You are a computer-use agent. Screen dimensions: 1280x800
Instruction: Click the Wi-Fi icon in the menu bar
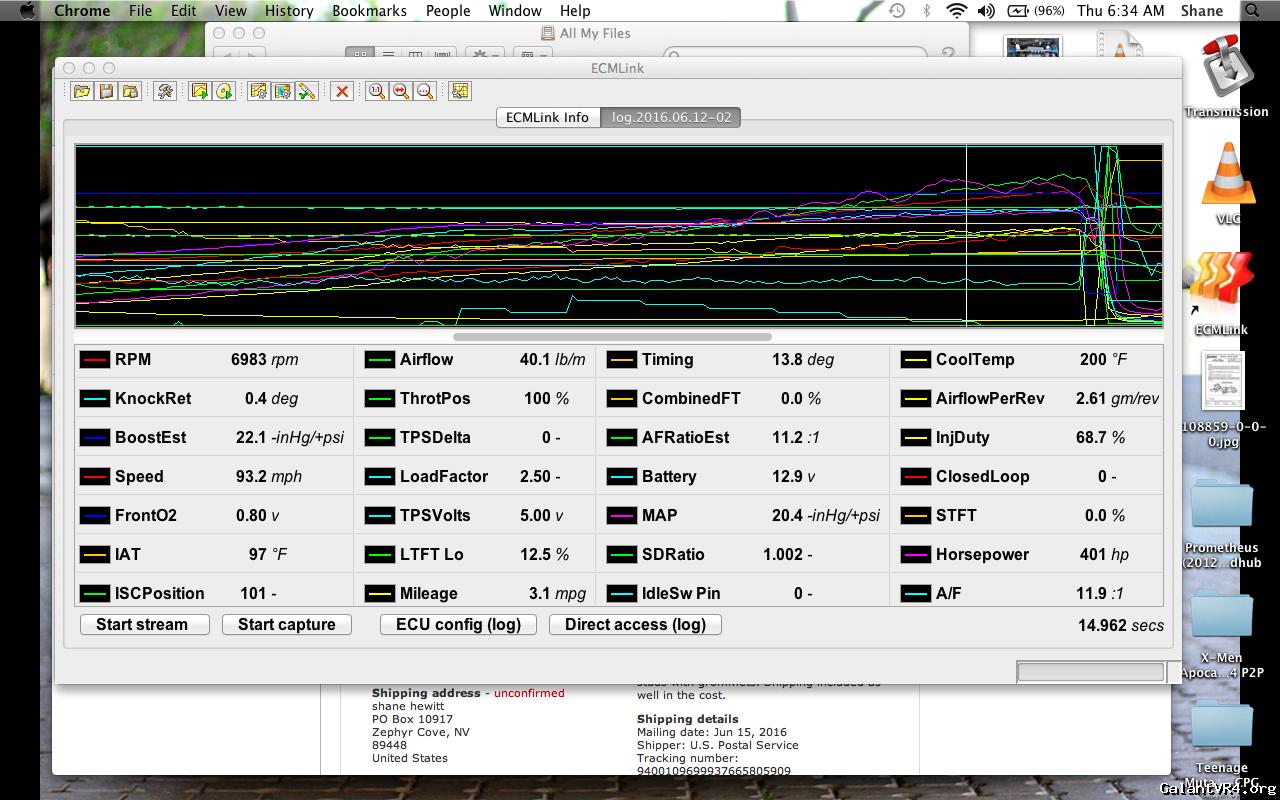pos(957,11)
